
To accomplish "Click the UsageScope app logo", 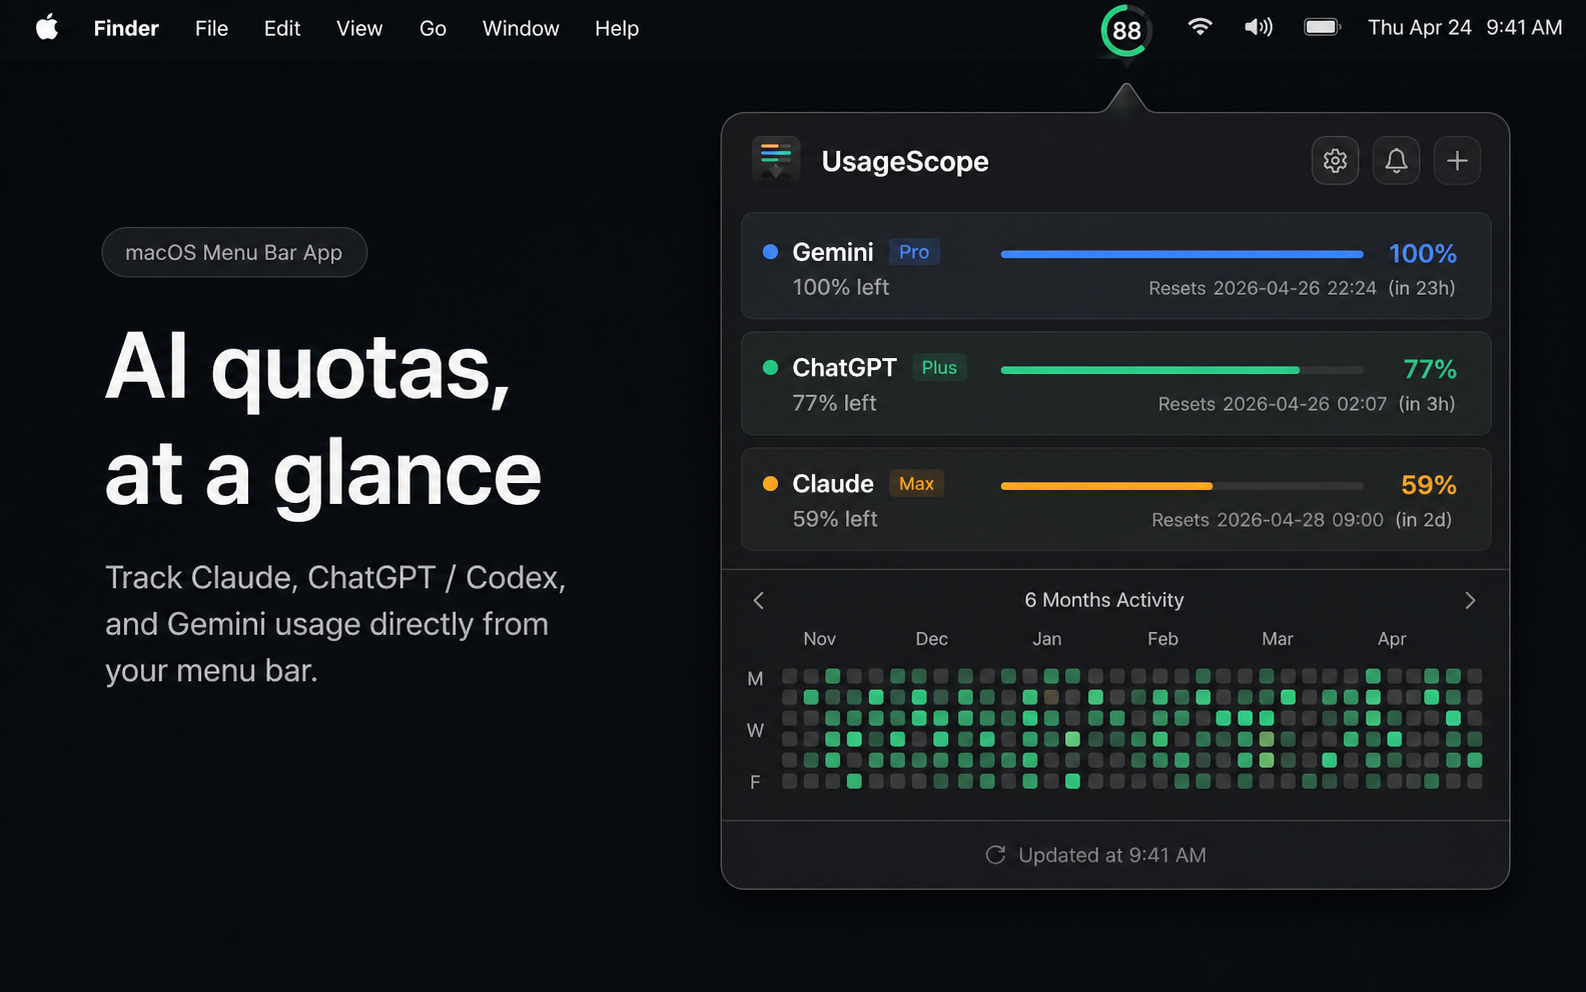I will 776,160.
